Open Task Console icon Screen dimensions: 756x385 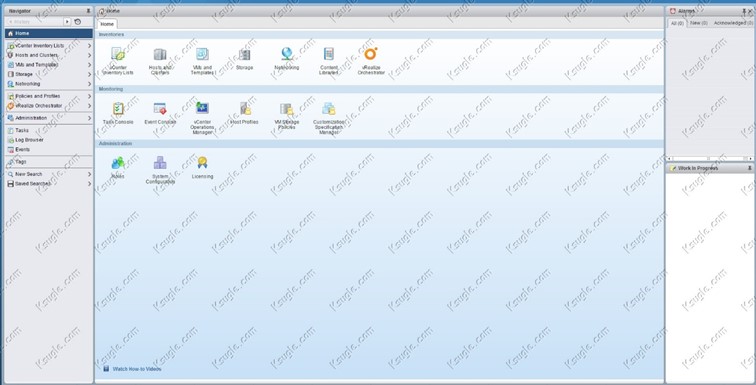[118, 108]
